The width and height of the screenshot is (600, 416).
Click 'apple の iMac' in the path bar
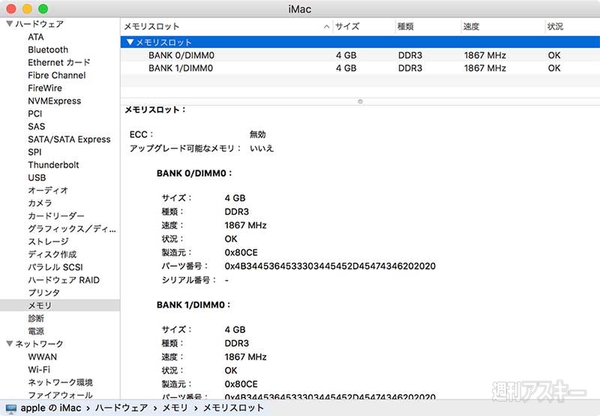pyautogui.click(x=51, y=408)
